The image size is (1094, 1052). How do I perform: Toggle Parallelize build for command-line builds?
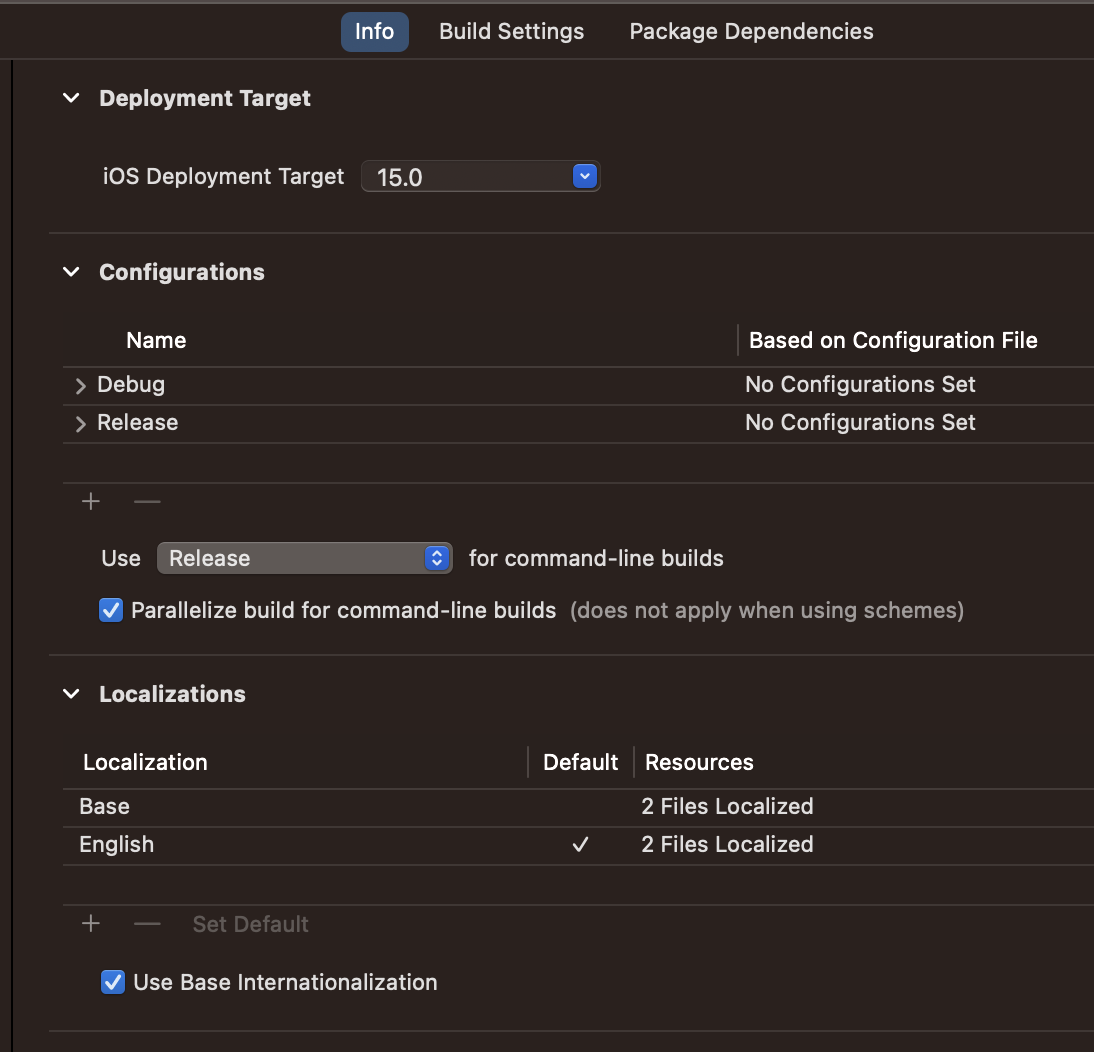pyautogui.click(x=112, y=610)
